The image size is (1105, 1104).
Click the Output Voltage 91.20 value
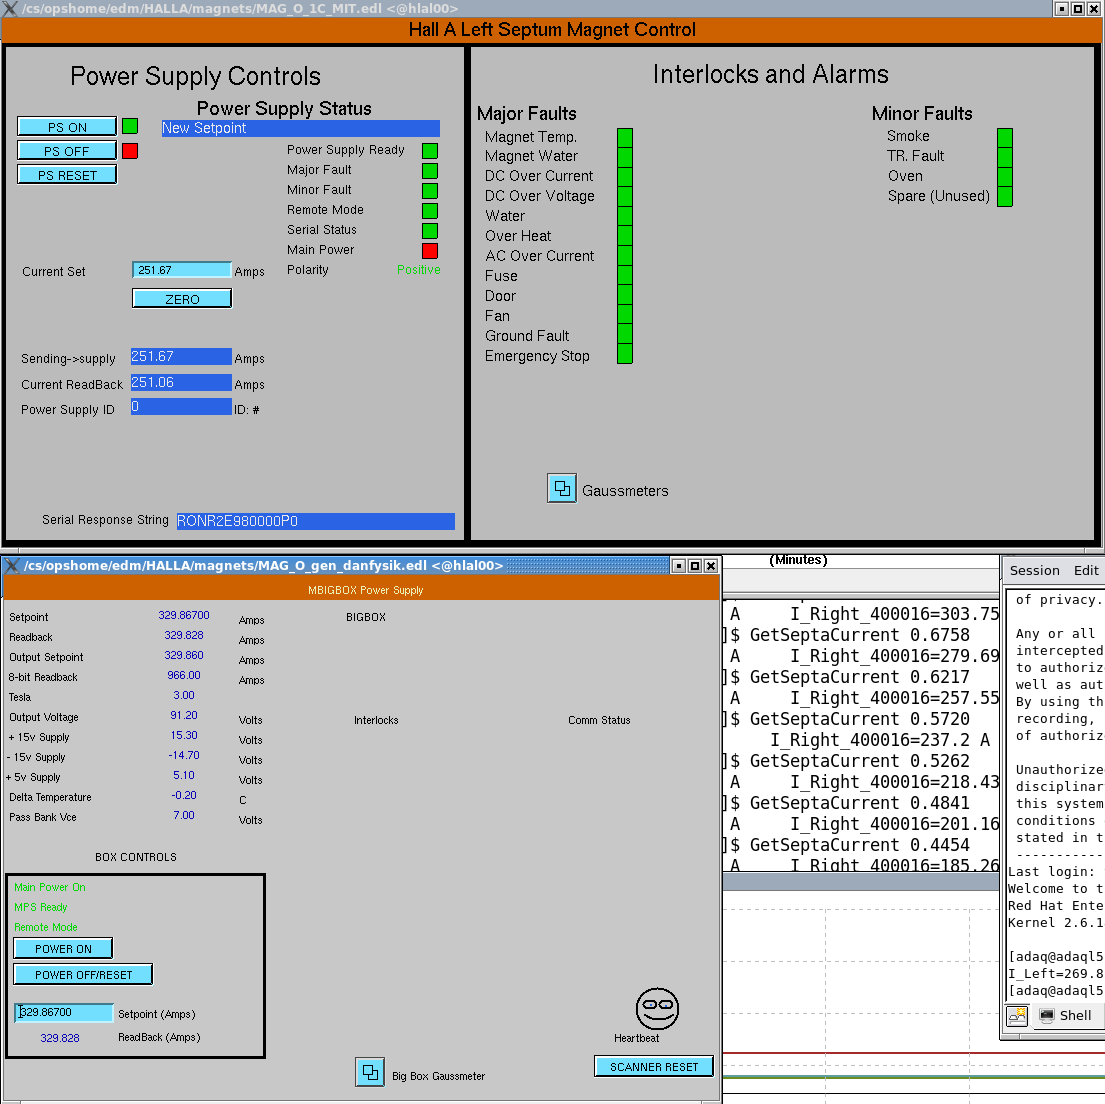pos(184,715)
